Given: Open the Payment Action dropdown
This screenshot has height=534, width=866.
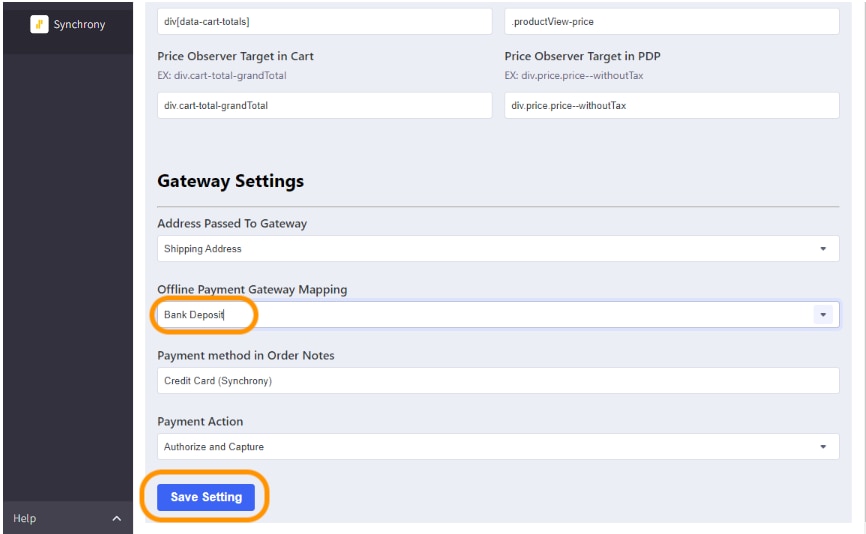Looking at the screenshot, I should (x=498, y=447).
